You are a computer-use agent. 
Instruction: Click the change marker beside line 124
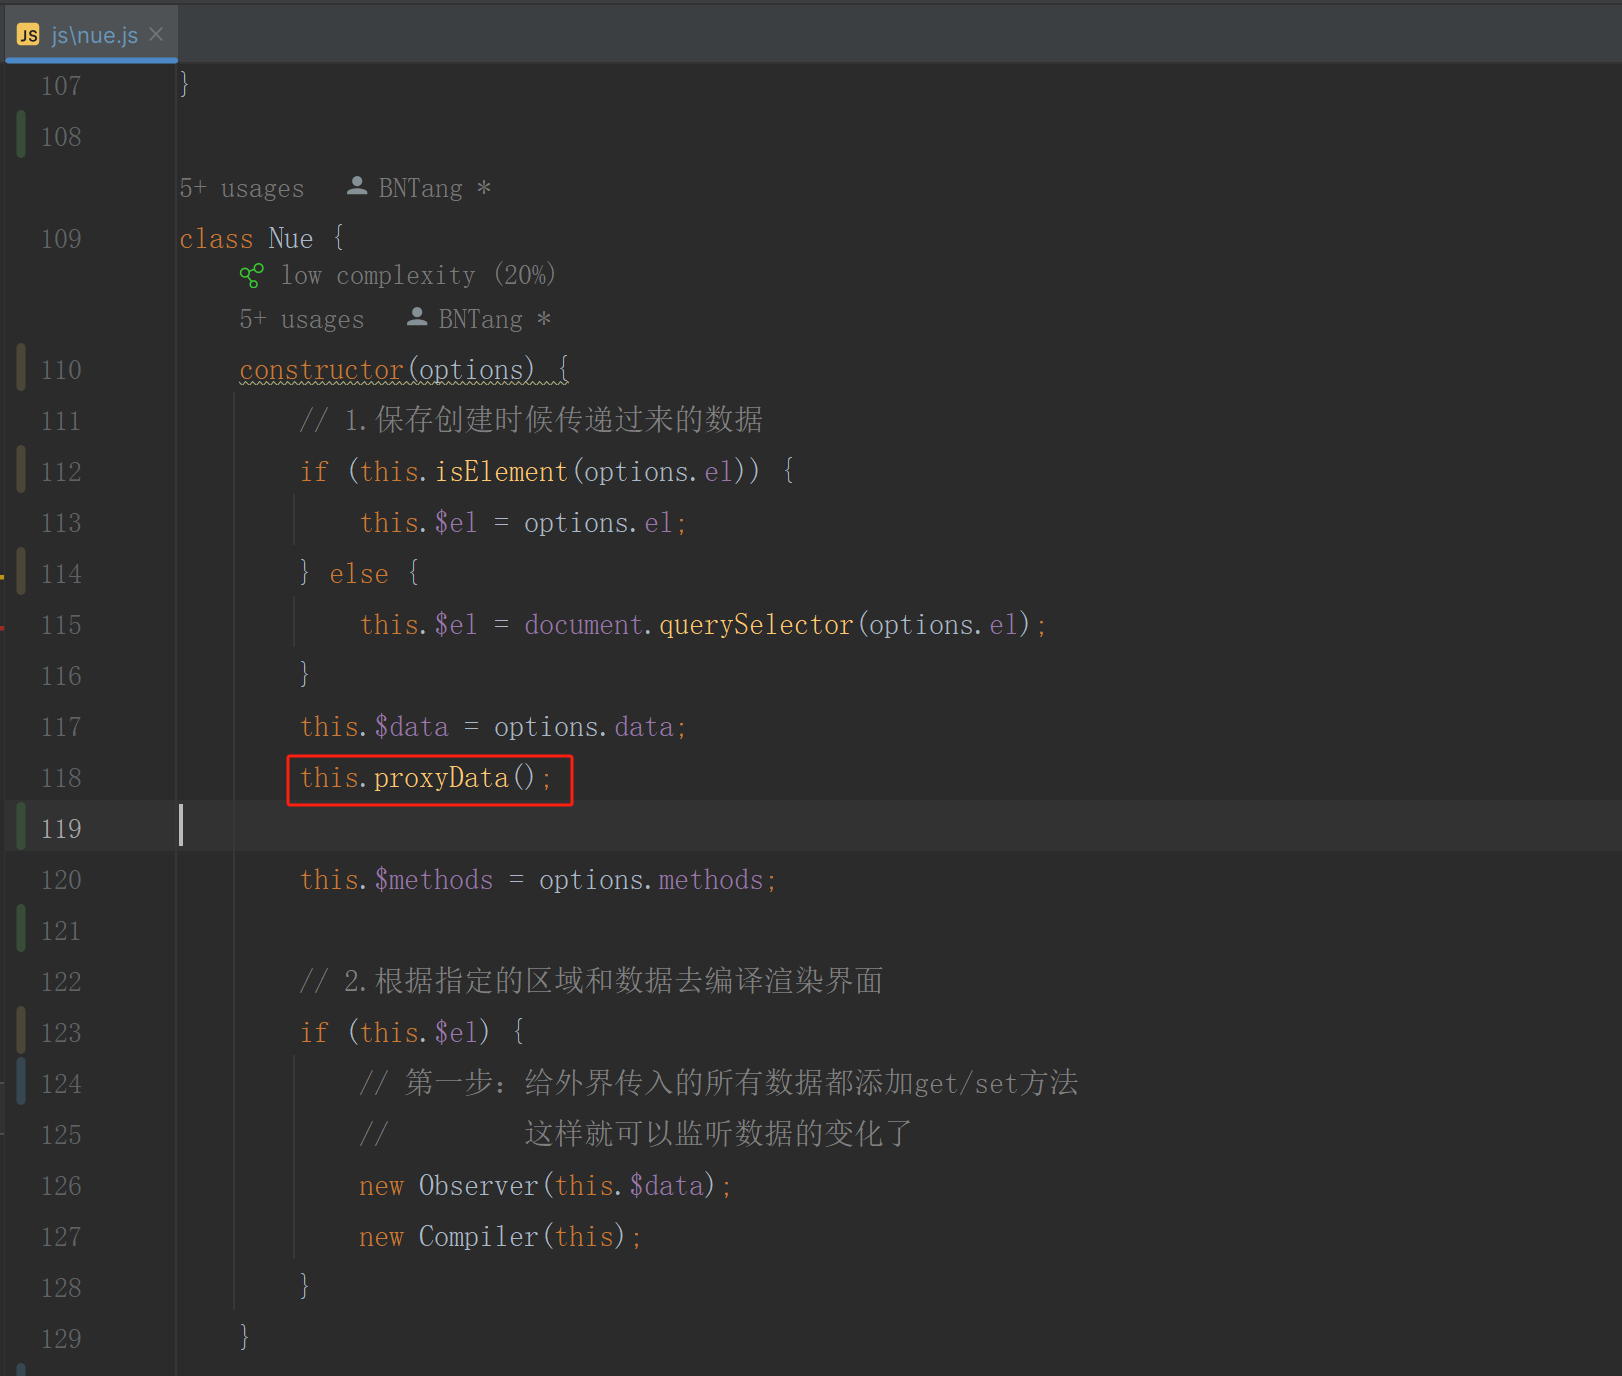pyautogui.click(x=21, y=1082)
